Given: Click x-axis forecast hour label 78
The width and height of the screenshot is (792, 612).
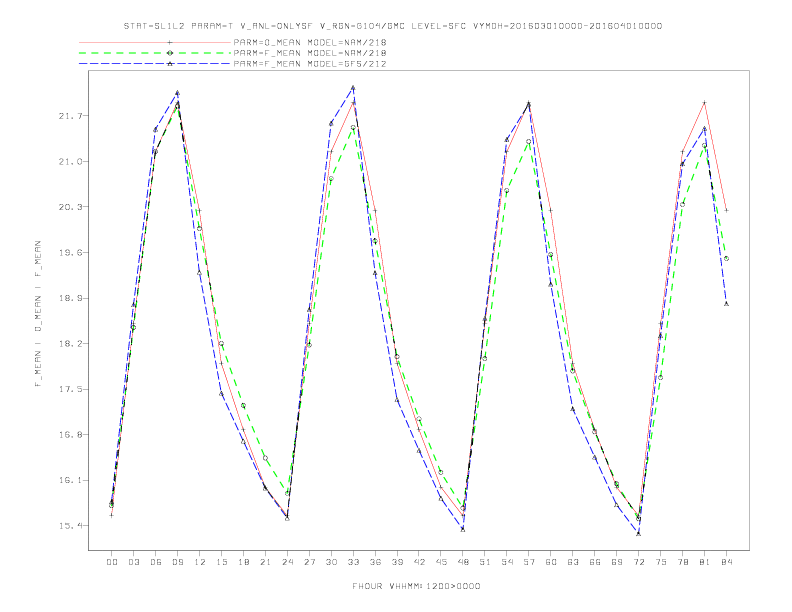Looking at the screenshot, I should click(x=683, y=562).
